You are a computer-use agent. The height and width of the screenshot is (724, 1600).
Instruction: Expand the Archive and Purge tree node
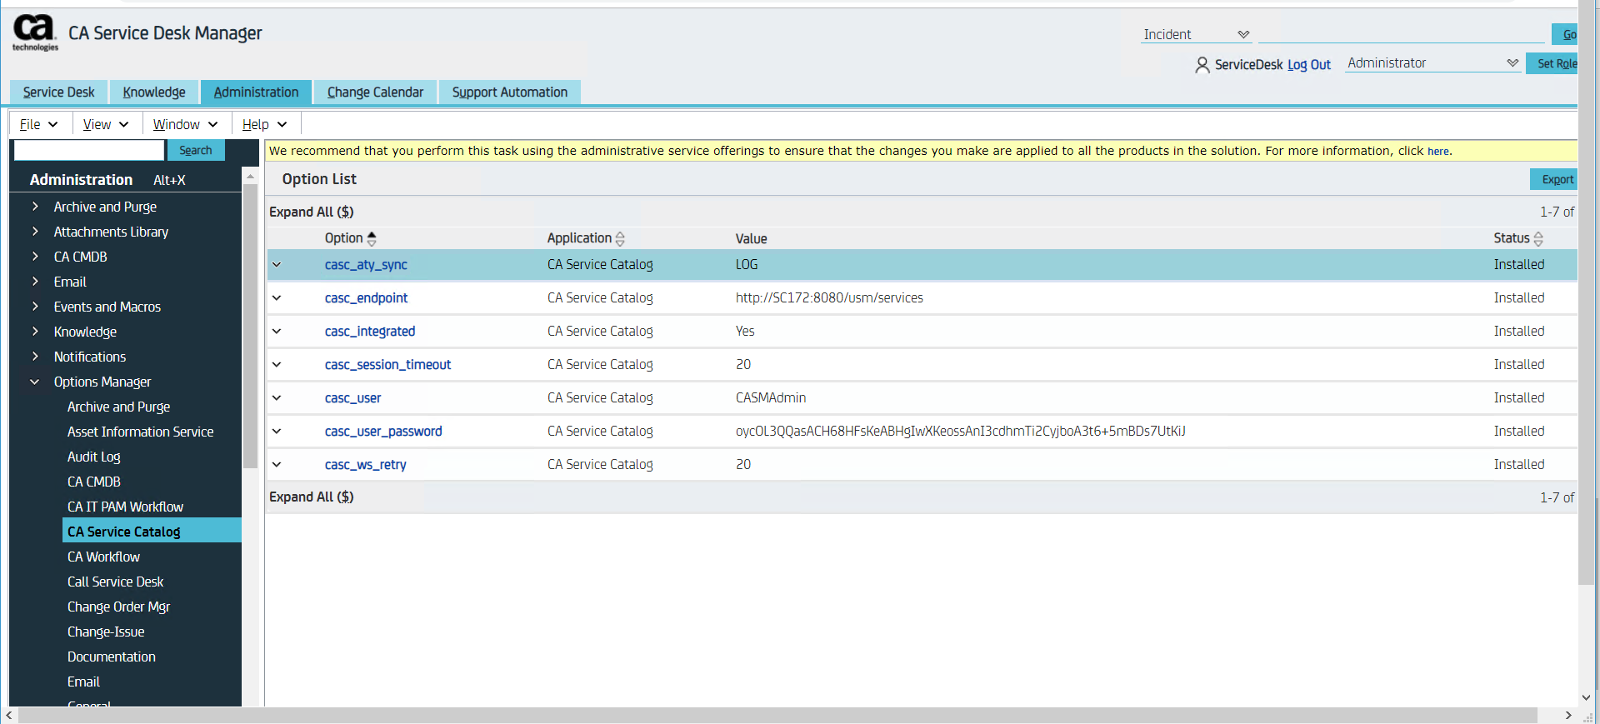tap(35, 207)
